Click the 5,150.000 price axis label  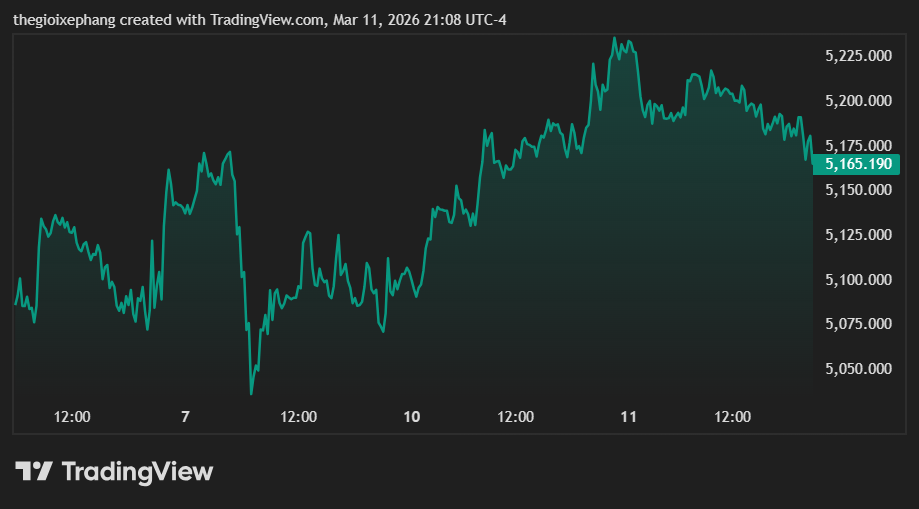click(857, 190)
